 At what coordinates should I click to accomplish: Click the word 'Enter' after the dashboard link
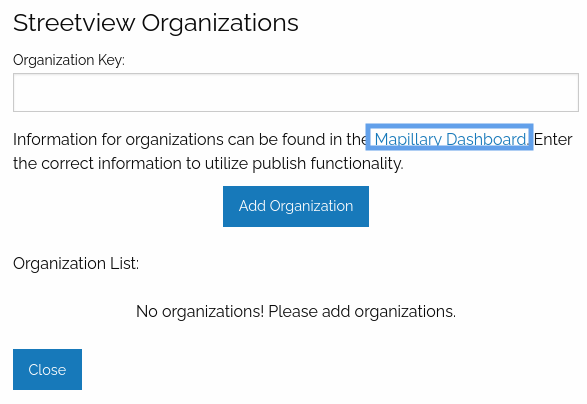553,140
